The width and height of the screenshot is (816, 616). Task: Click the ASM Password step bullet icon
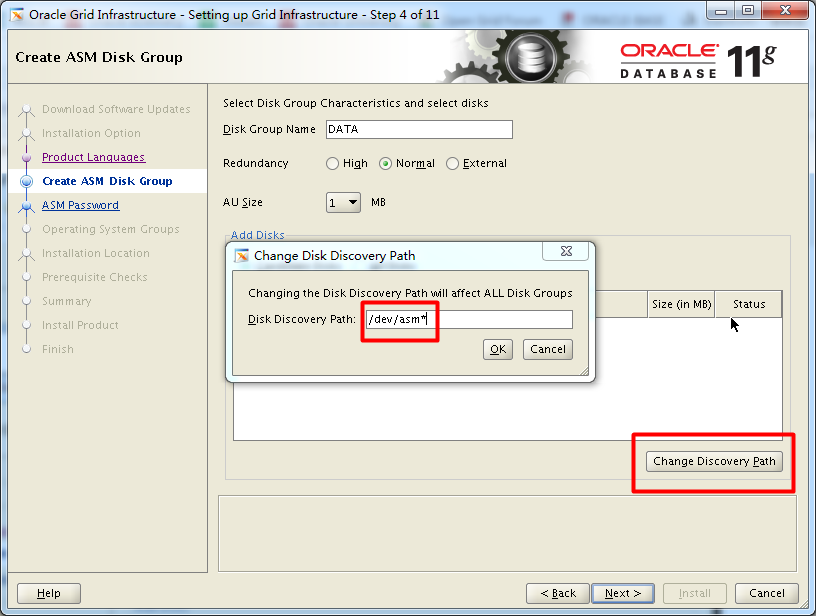[26, 206]
